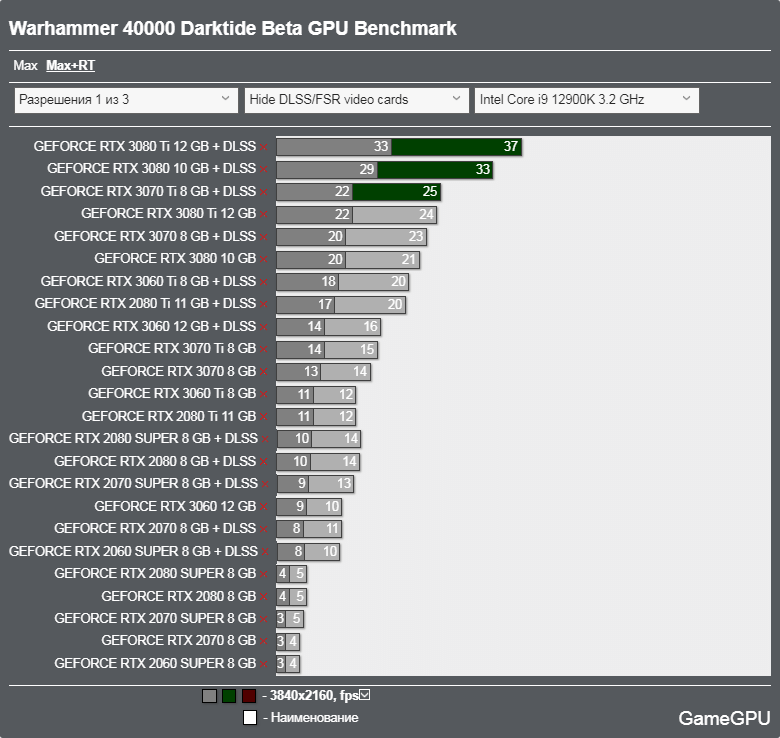The width and height of the screenshot is (780, 738).
Task: Remove GEFORCE RTX 3070 8 GB + DLSS row
Action: tap(264, 237)
